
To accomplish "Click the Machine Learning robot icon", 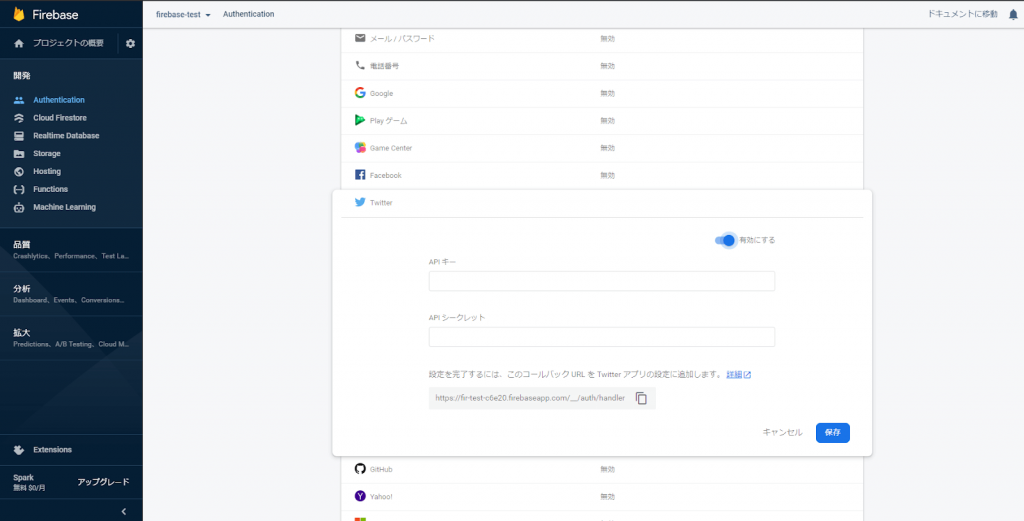I will pos(19,208).
